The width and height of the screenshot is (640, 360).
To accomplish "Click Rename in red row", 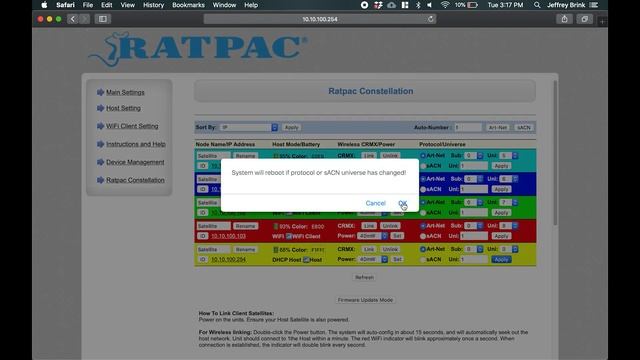I will coord(245,226).
